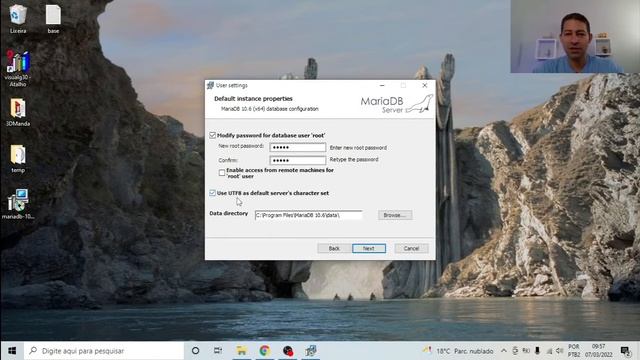Image resolution: width=640 pixels, height=360 pixels.
Task: Toggle Use UTF8 as default charset checkbox
Action: click(212, 193)
